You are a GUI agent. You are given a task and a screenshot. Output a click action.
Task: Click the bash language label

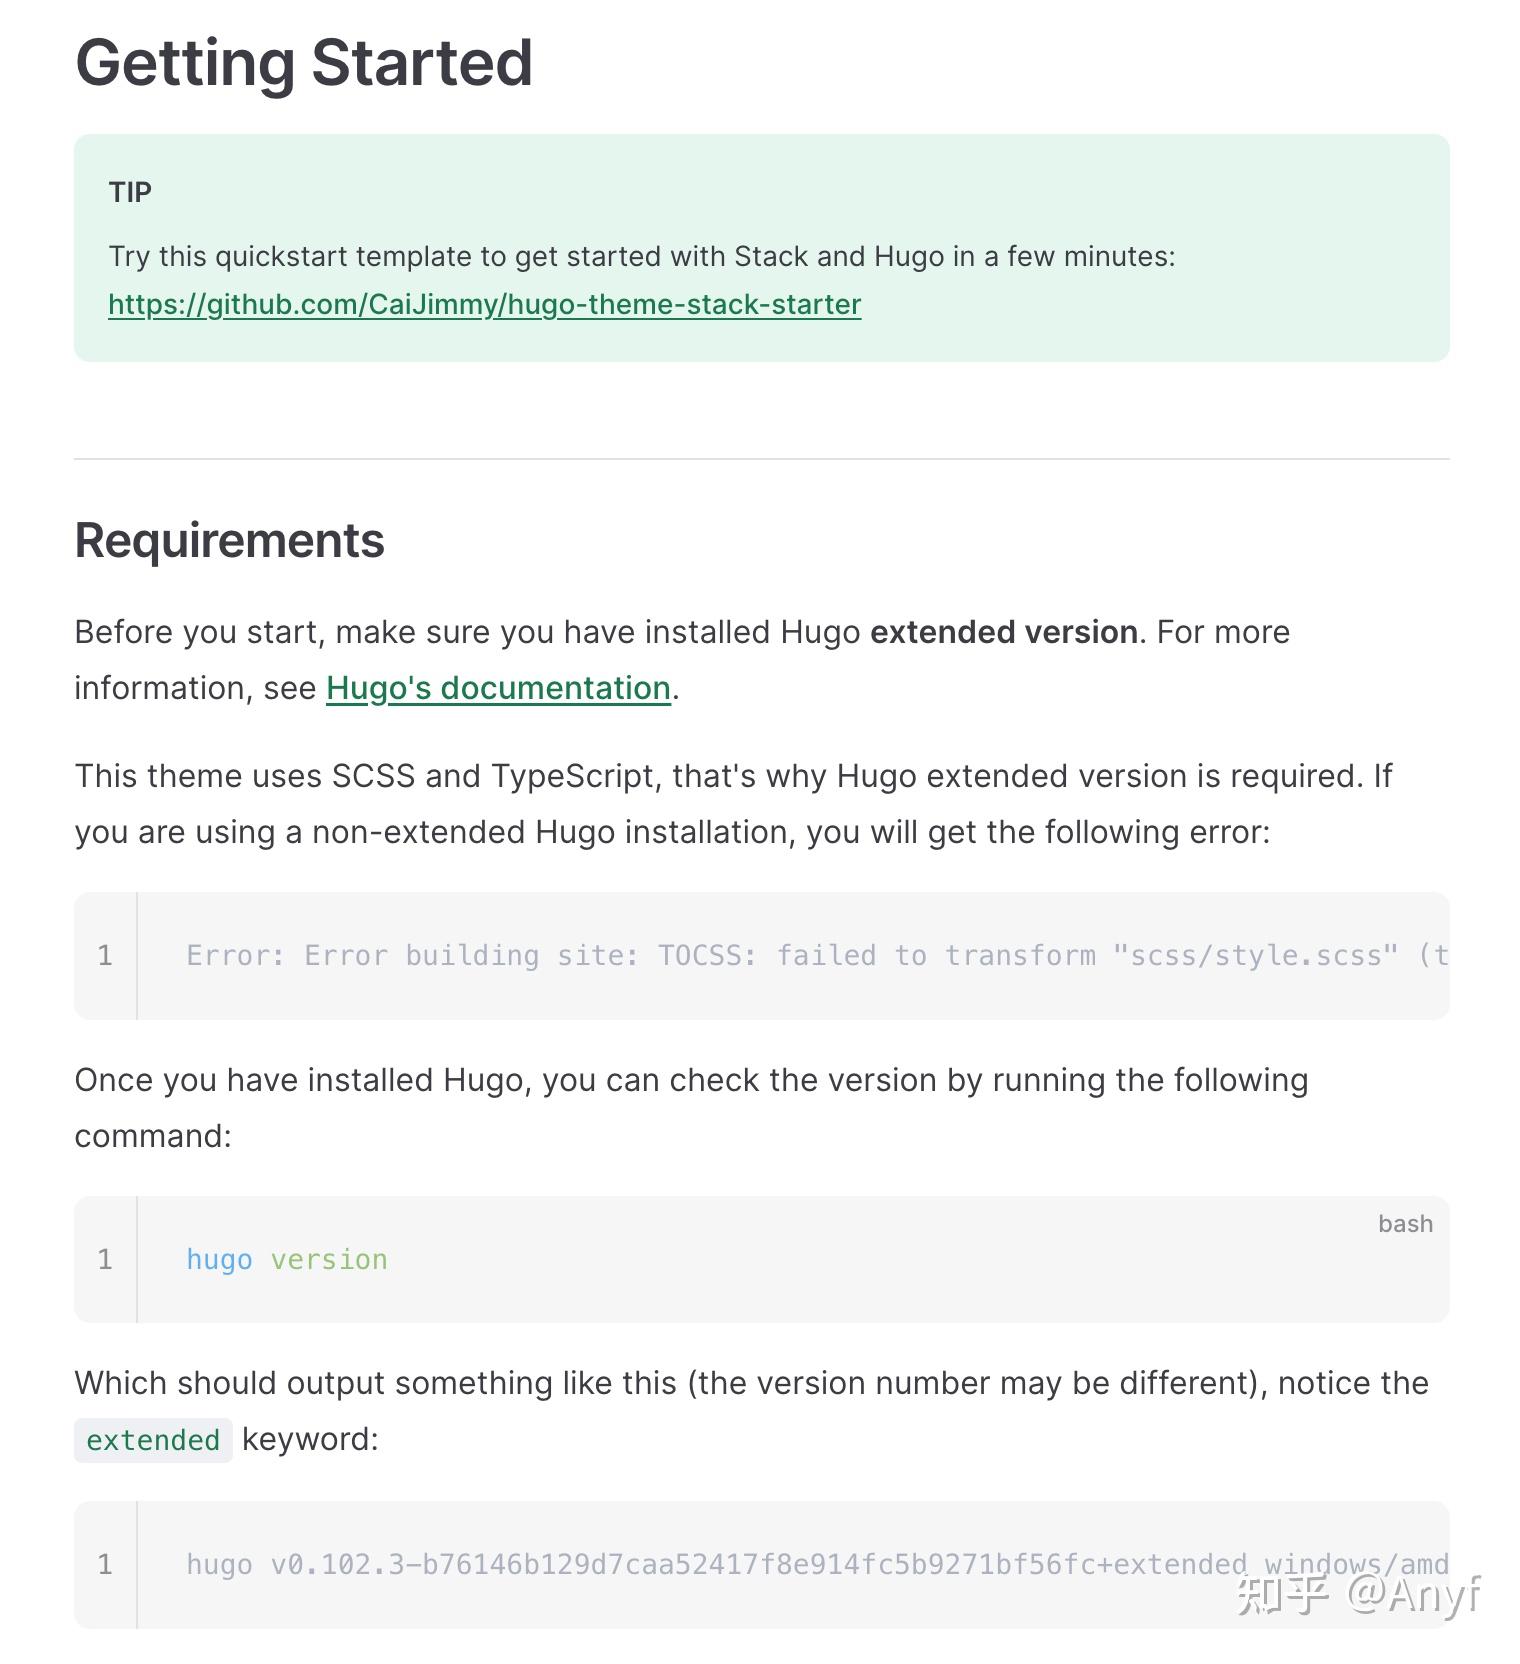click(1404, 1224)
